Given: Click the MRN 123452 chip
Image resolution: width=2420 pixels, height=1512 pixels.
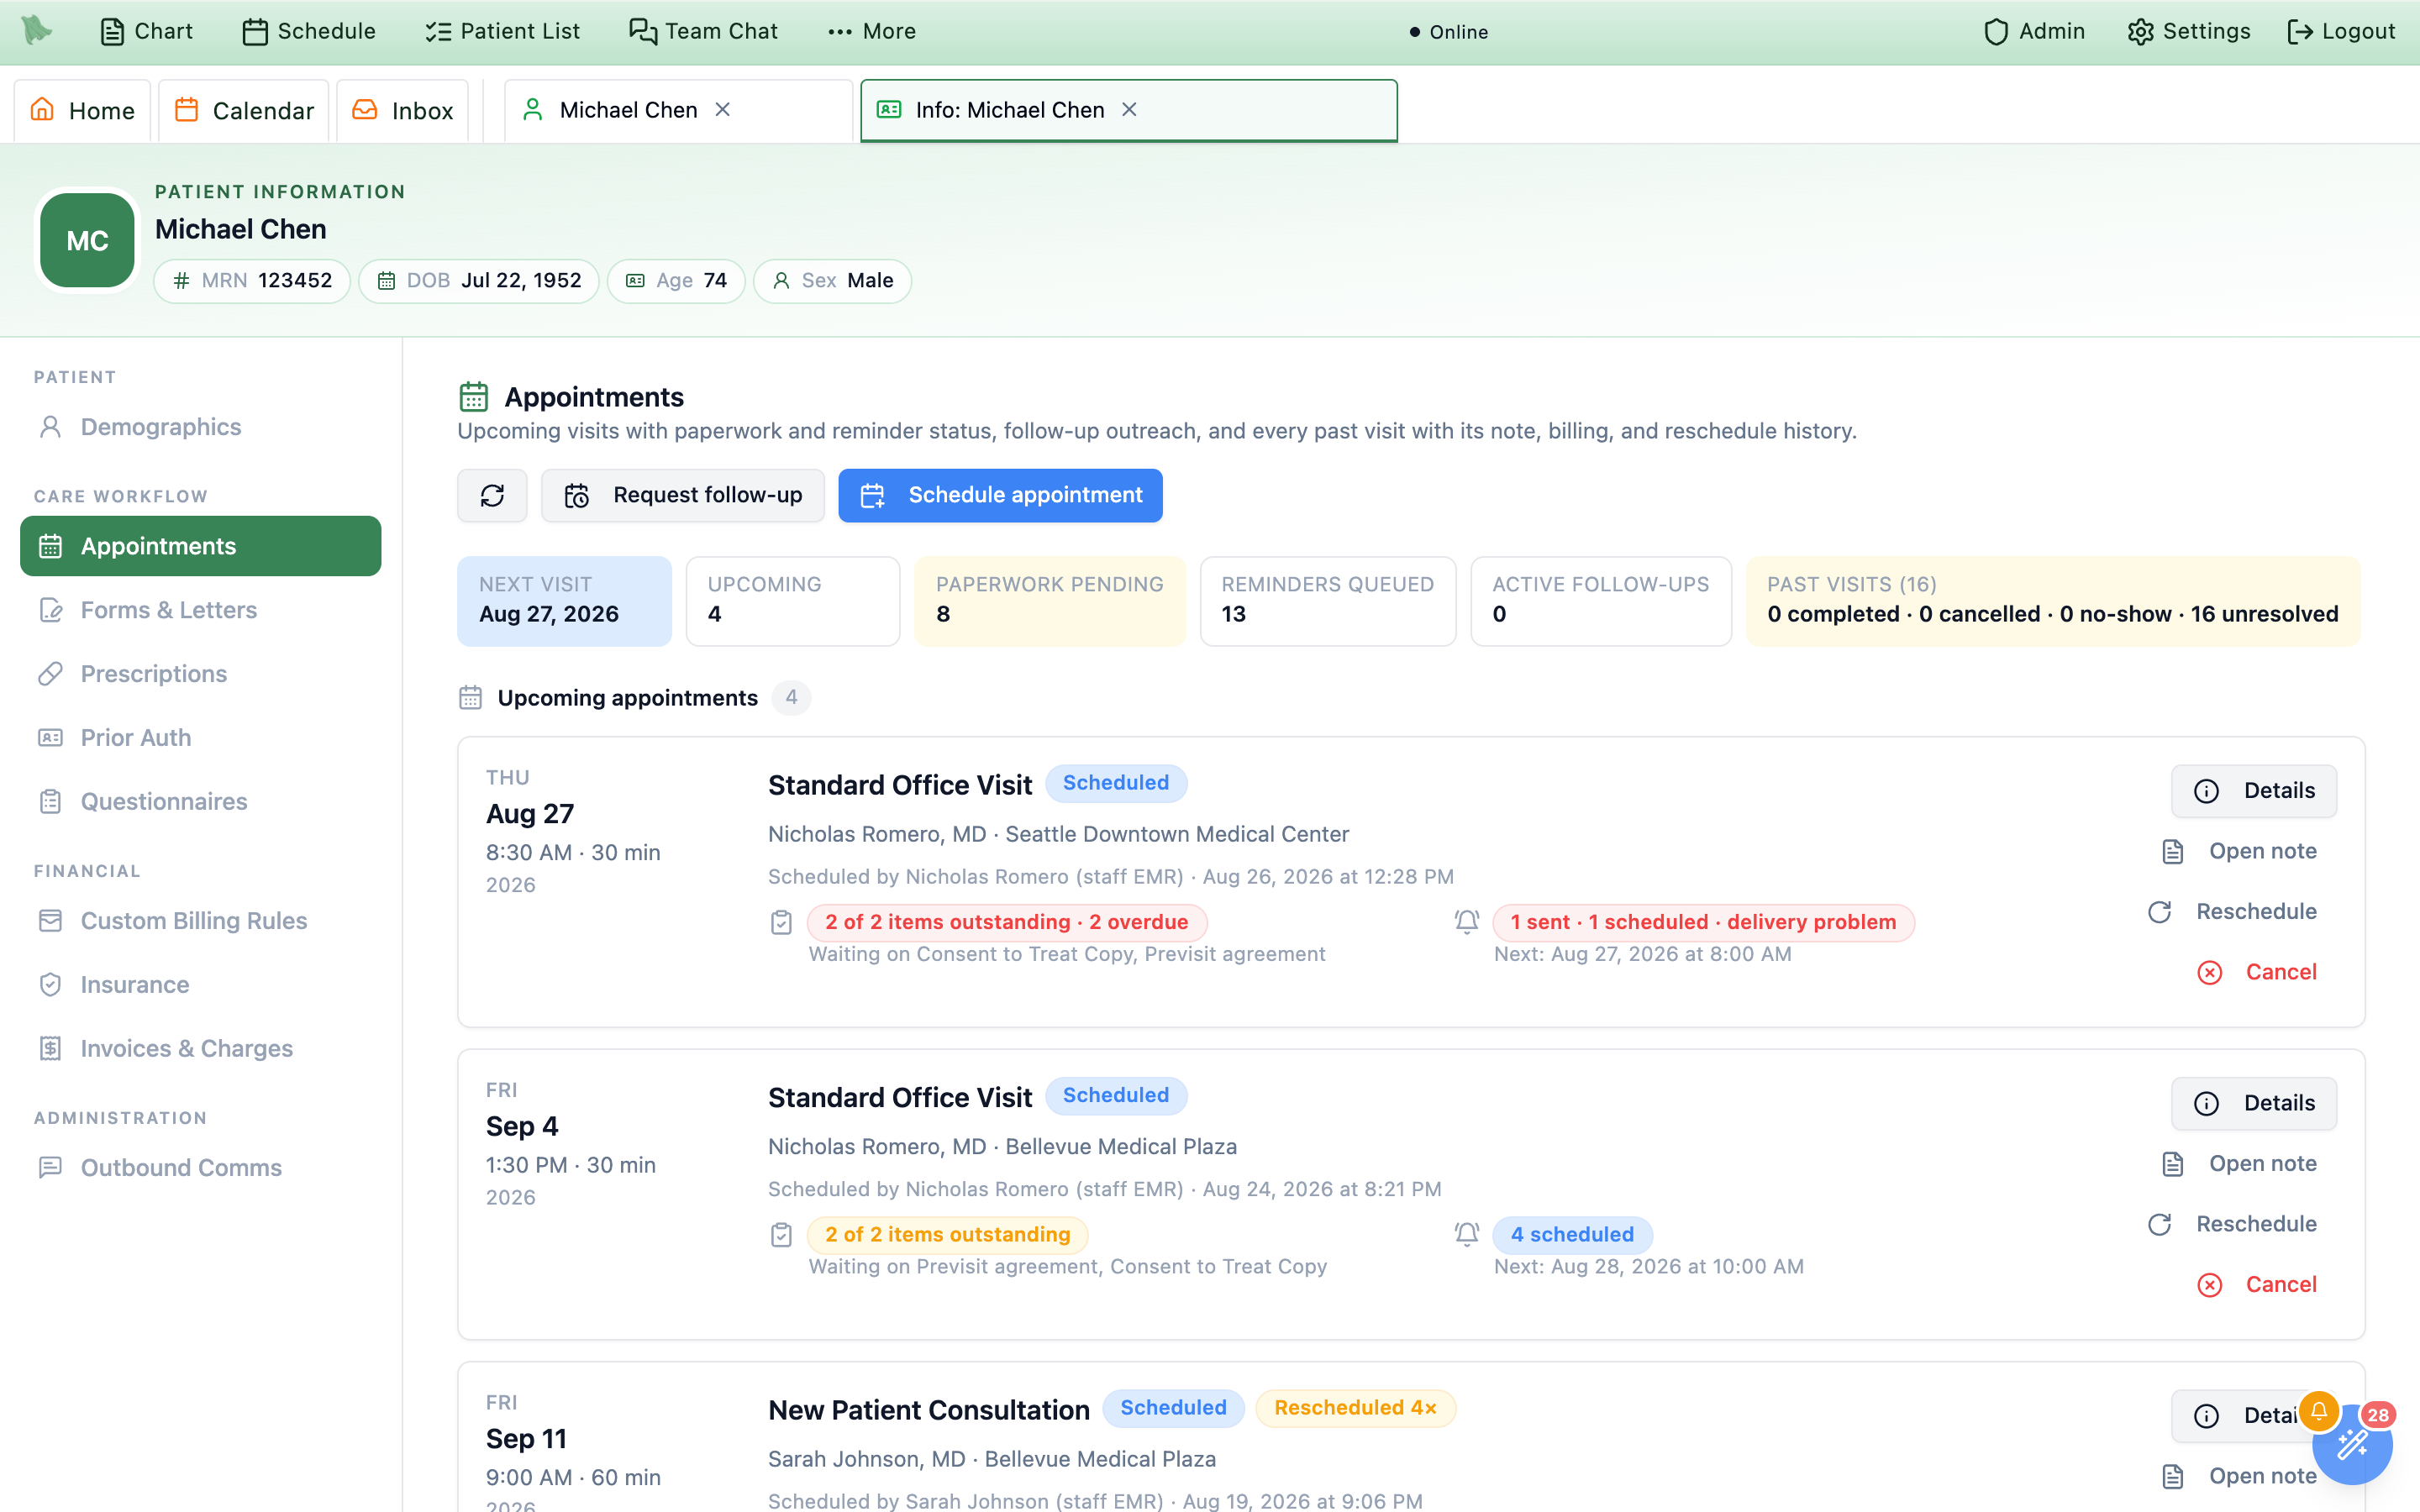Looking at the screenshot, I should [252, 281].
